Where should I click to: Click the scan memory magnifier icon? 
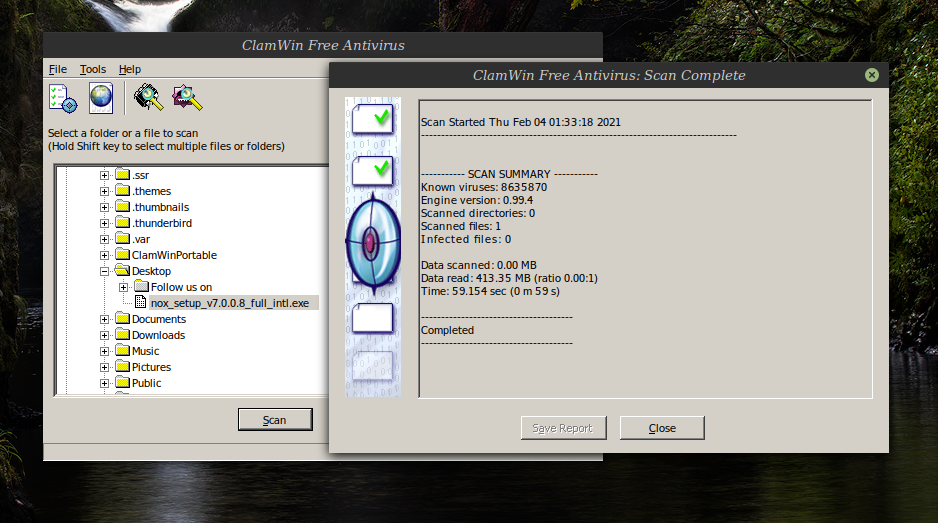coord(148,97)
